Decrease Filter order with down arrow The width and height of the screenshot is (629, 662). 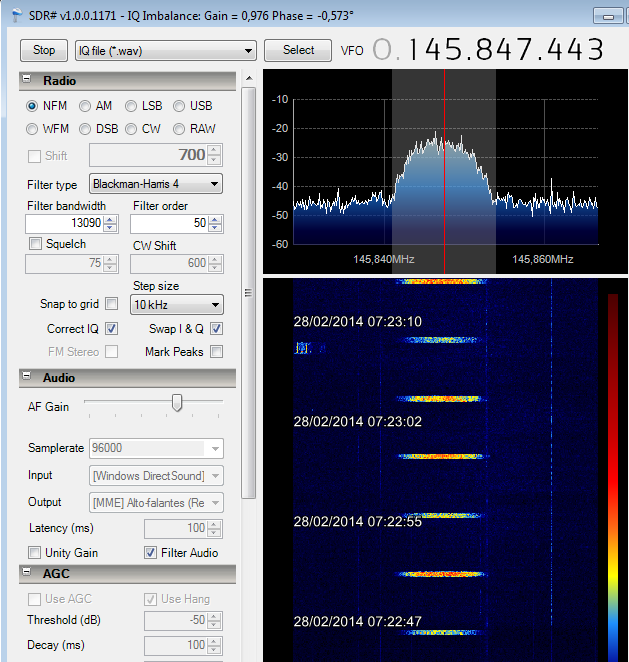pos(215,228)
